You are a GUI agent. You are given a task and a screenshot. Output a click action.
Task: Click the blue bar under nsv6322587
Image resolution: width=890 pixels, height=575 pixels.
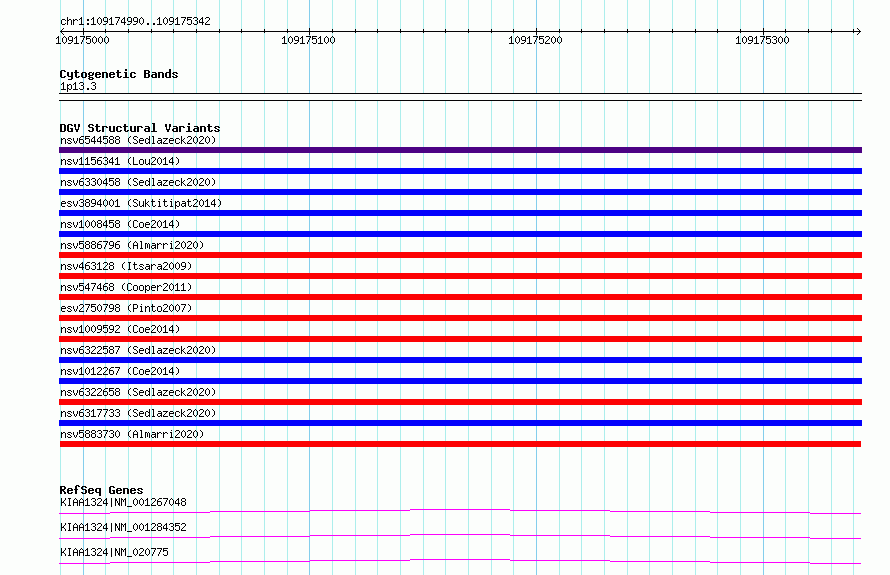[460, 360]
